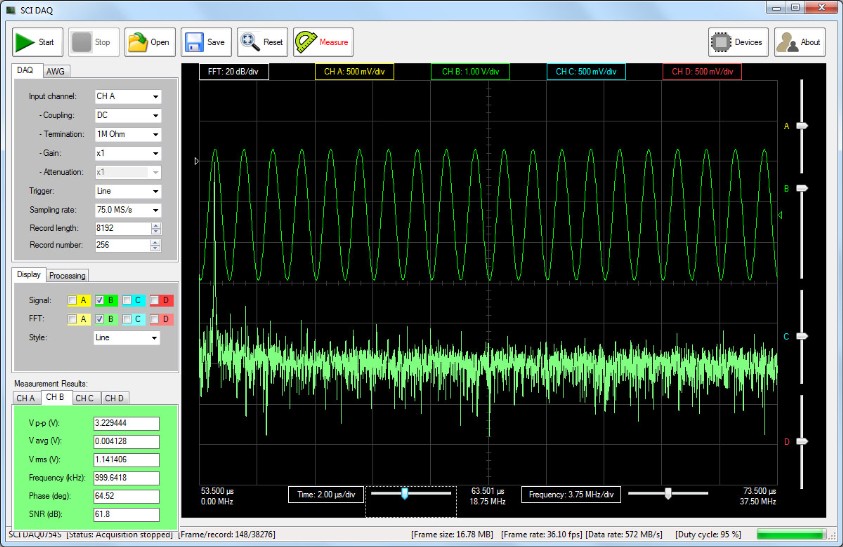Screen dimensions: 843x547
Task: Click the CH D 500 mV/div scale button
Action: coord(702,72)
